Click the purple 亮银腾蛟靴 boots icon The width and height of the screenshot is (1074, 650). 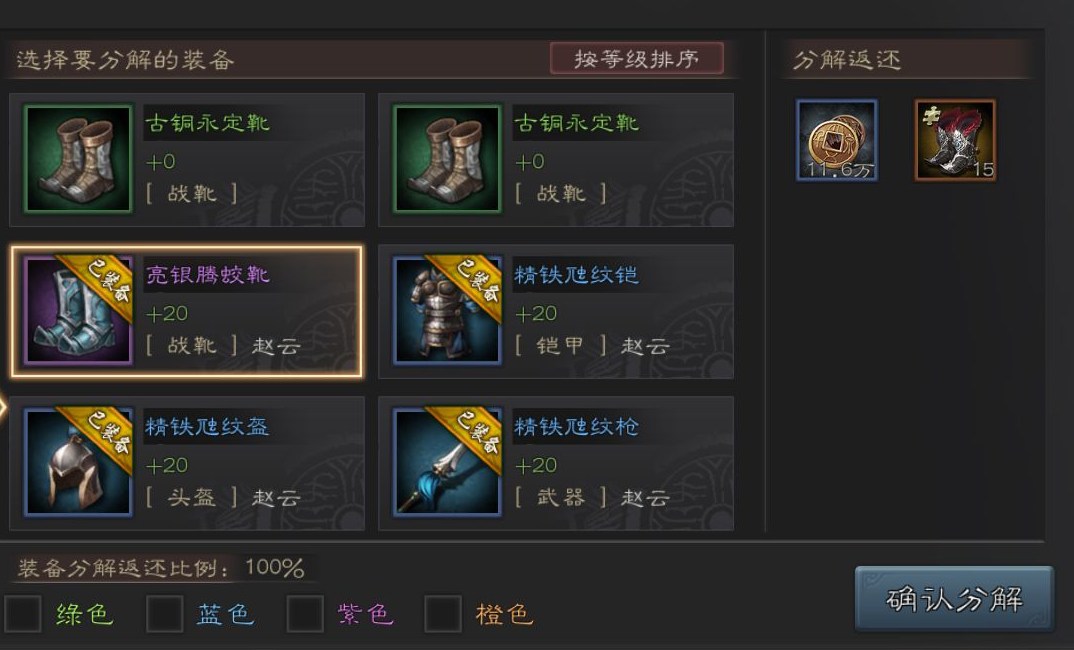[77, 310]
